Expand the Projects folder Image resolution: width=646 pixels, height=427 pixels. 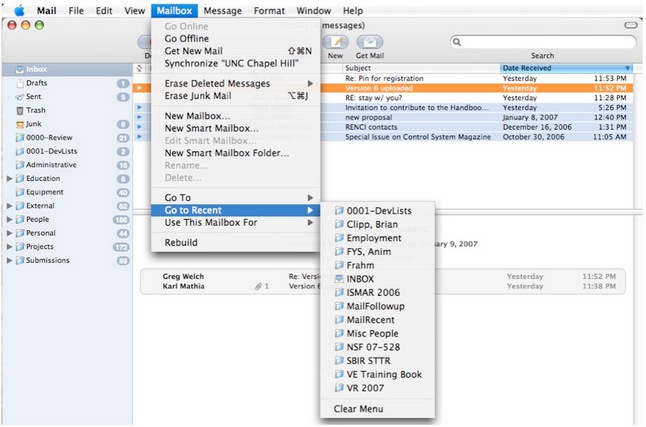point(10,246)
